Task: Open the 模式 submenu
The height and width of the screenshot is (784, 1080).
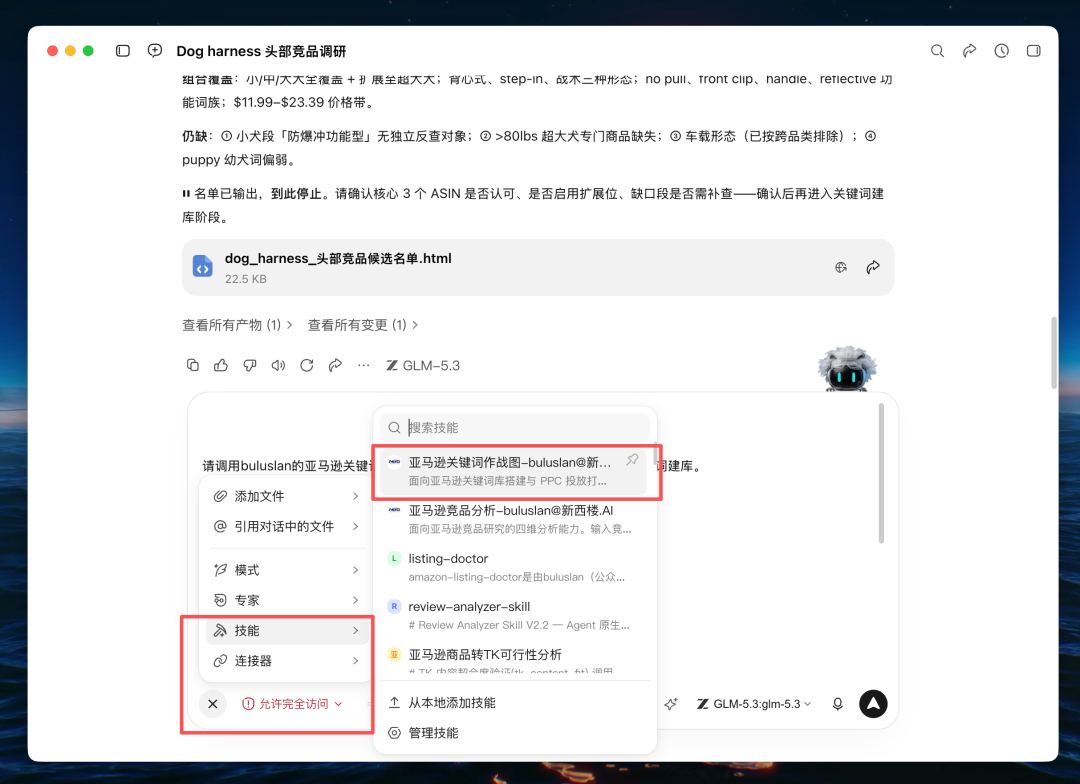Action: (x=286, y=570)
